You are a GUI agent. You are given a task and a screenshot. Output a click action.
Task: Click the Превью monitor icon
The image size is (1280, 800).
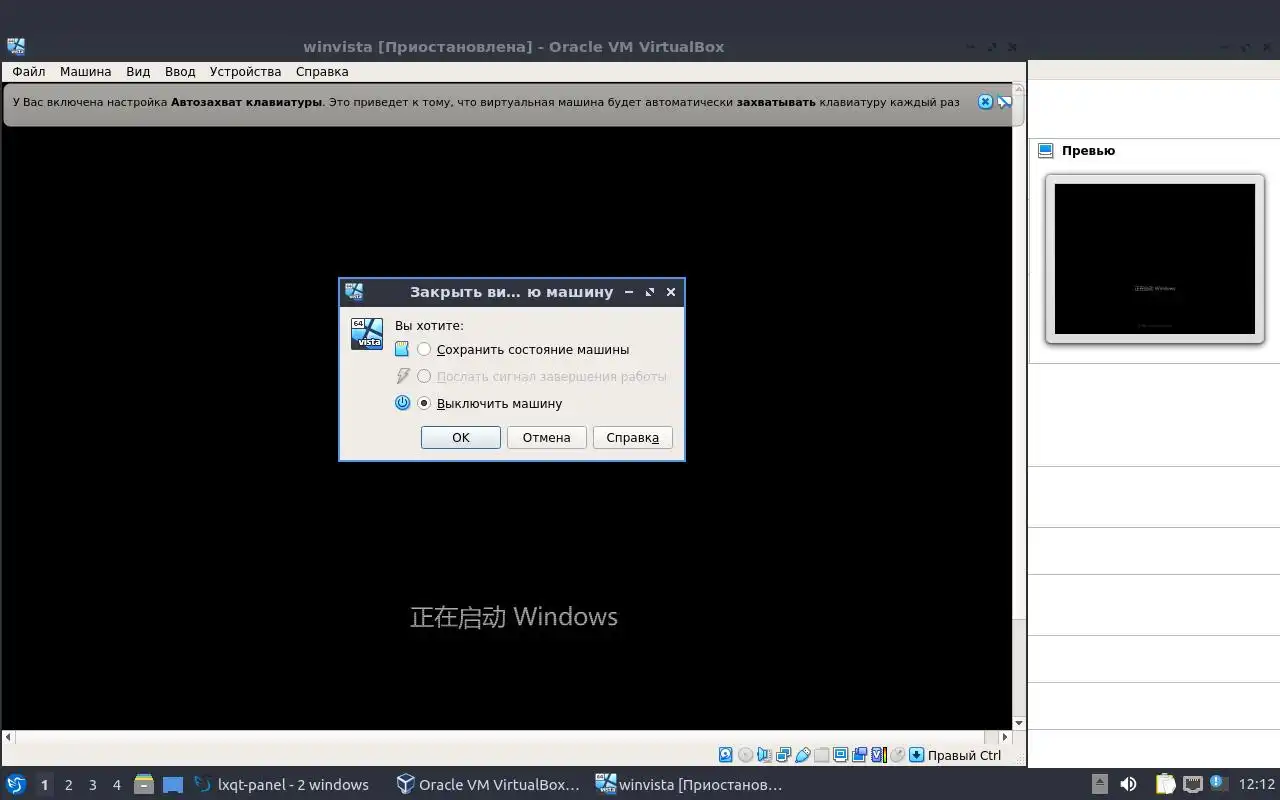point(1046,151)
